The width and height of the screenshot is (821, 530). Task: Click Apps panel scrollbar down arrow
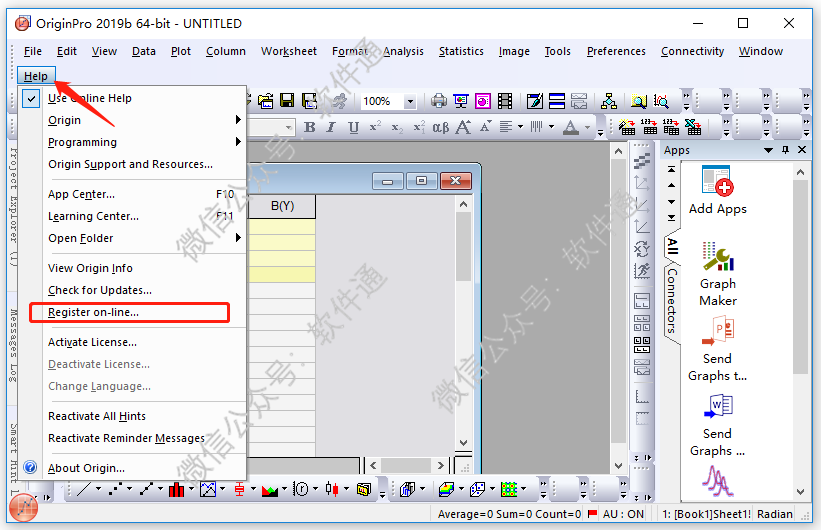pyautogui.click(x=801, y=492)
